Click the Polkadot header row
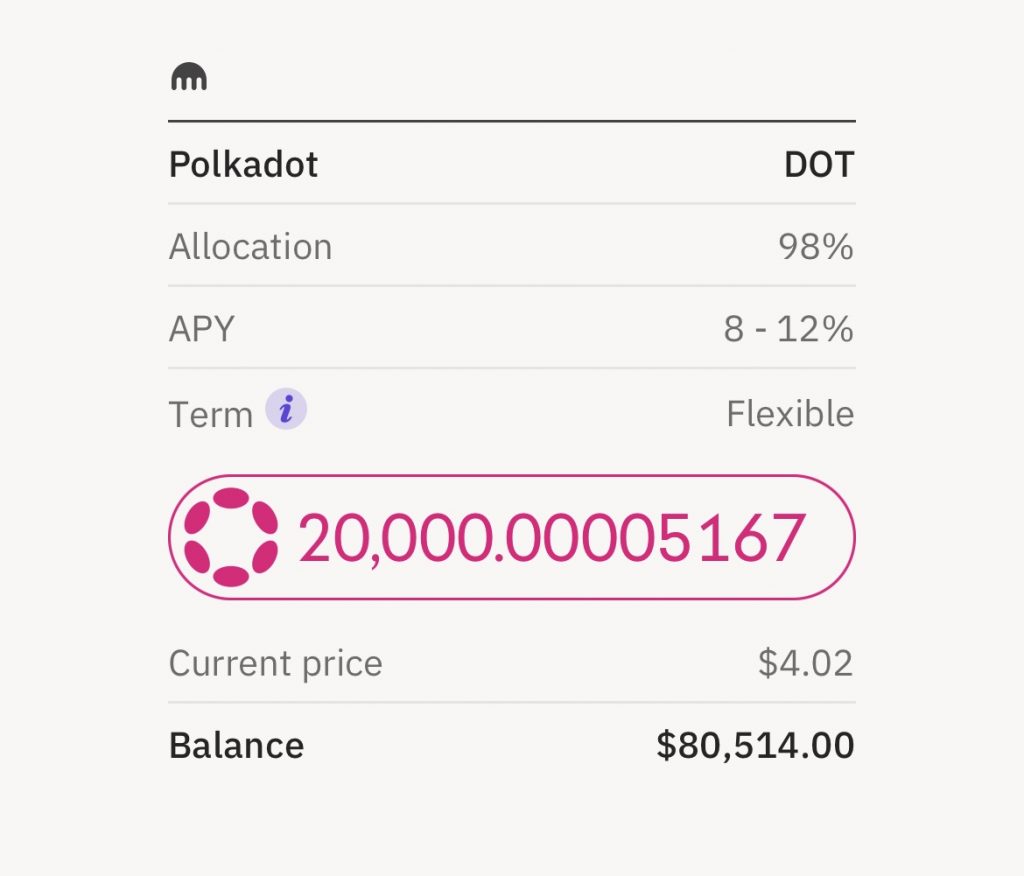 point(512,163)
